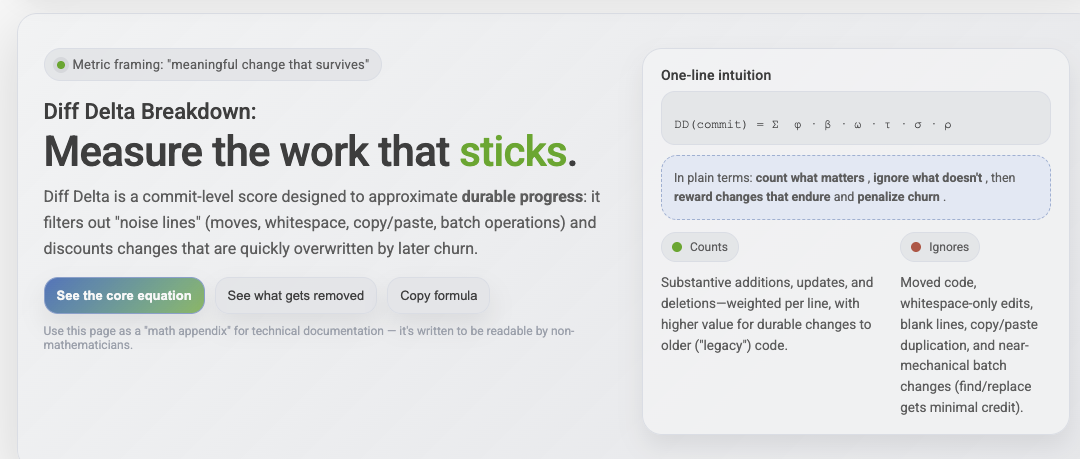
Task: Click the green dot in the Metric framing pill
Action: click(61, 65)
